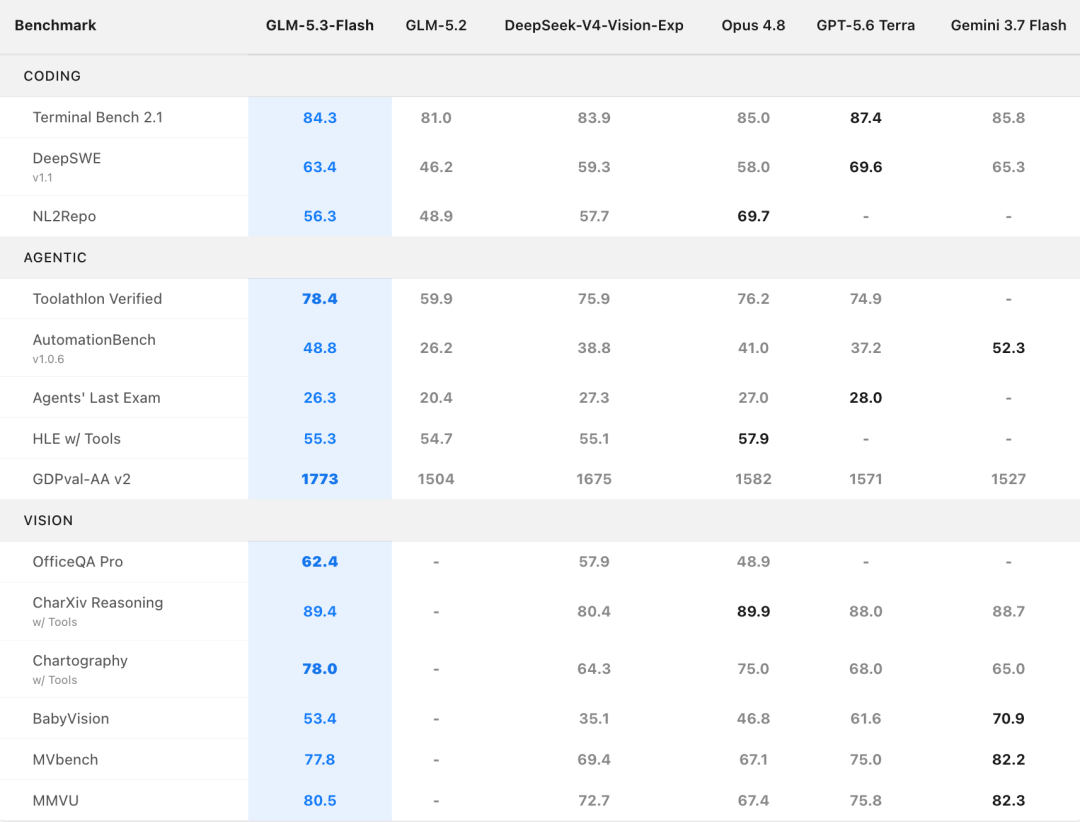The width and height of the screenshot is (1080, 822).
Task: Click the CharXiv Reasoning benchmark label
Action: [98, 603]
